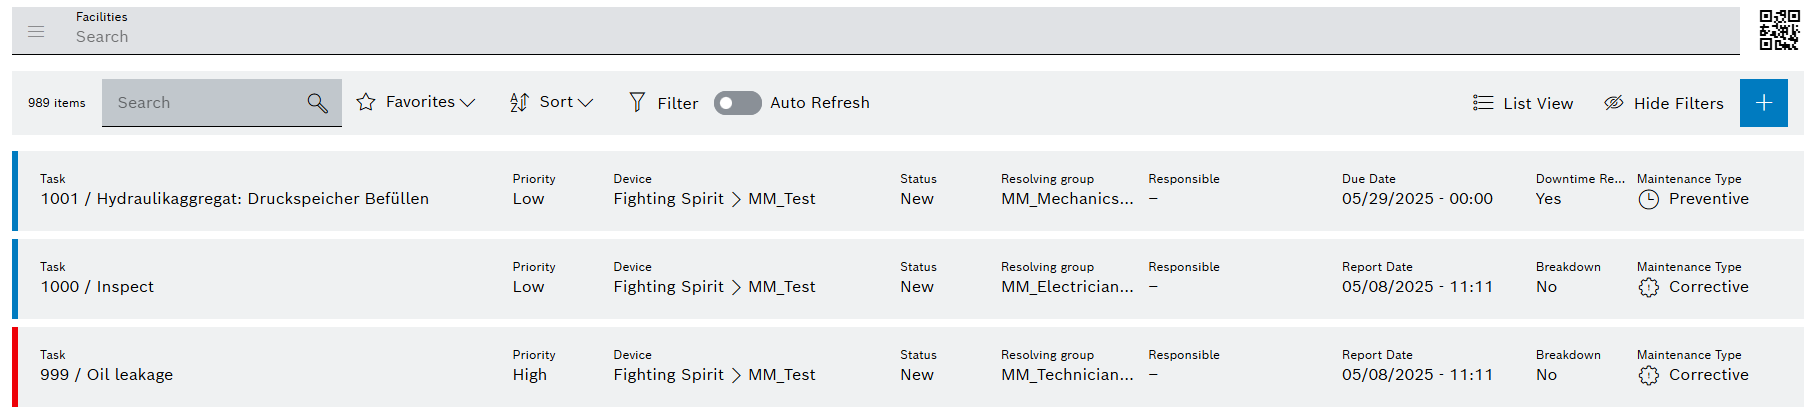Screen dimensions: 1809x408
Task: Click the Hide Filters eye icon
Action: point(1613,103)
